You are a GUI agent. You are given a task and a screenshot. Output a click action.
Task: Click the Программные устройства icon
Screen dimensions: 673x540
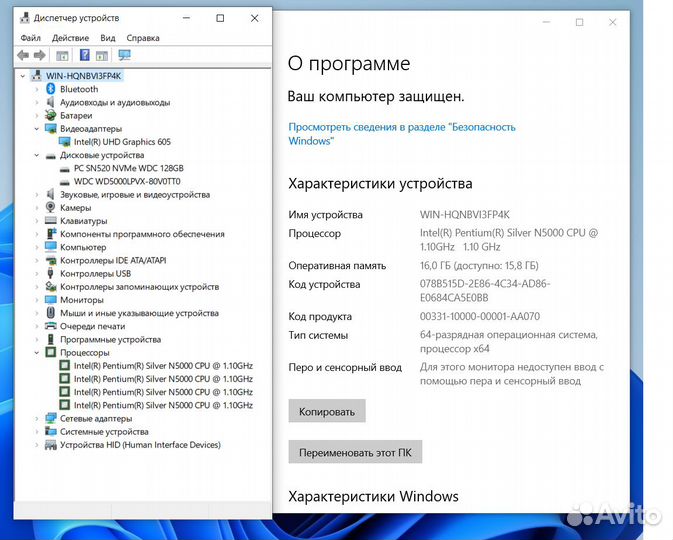pyautogui.click(x=51, y=339)
